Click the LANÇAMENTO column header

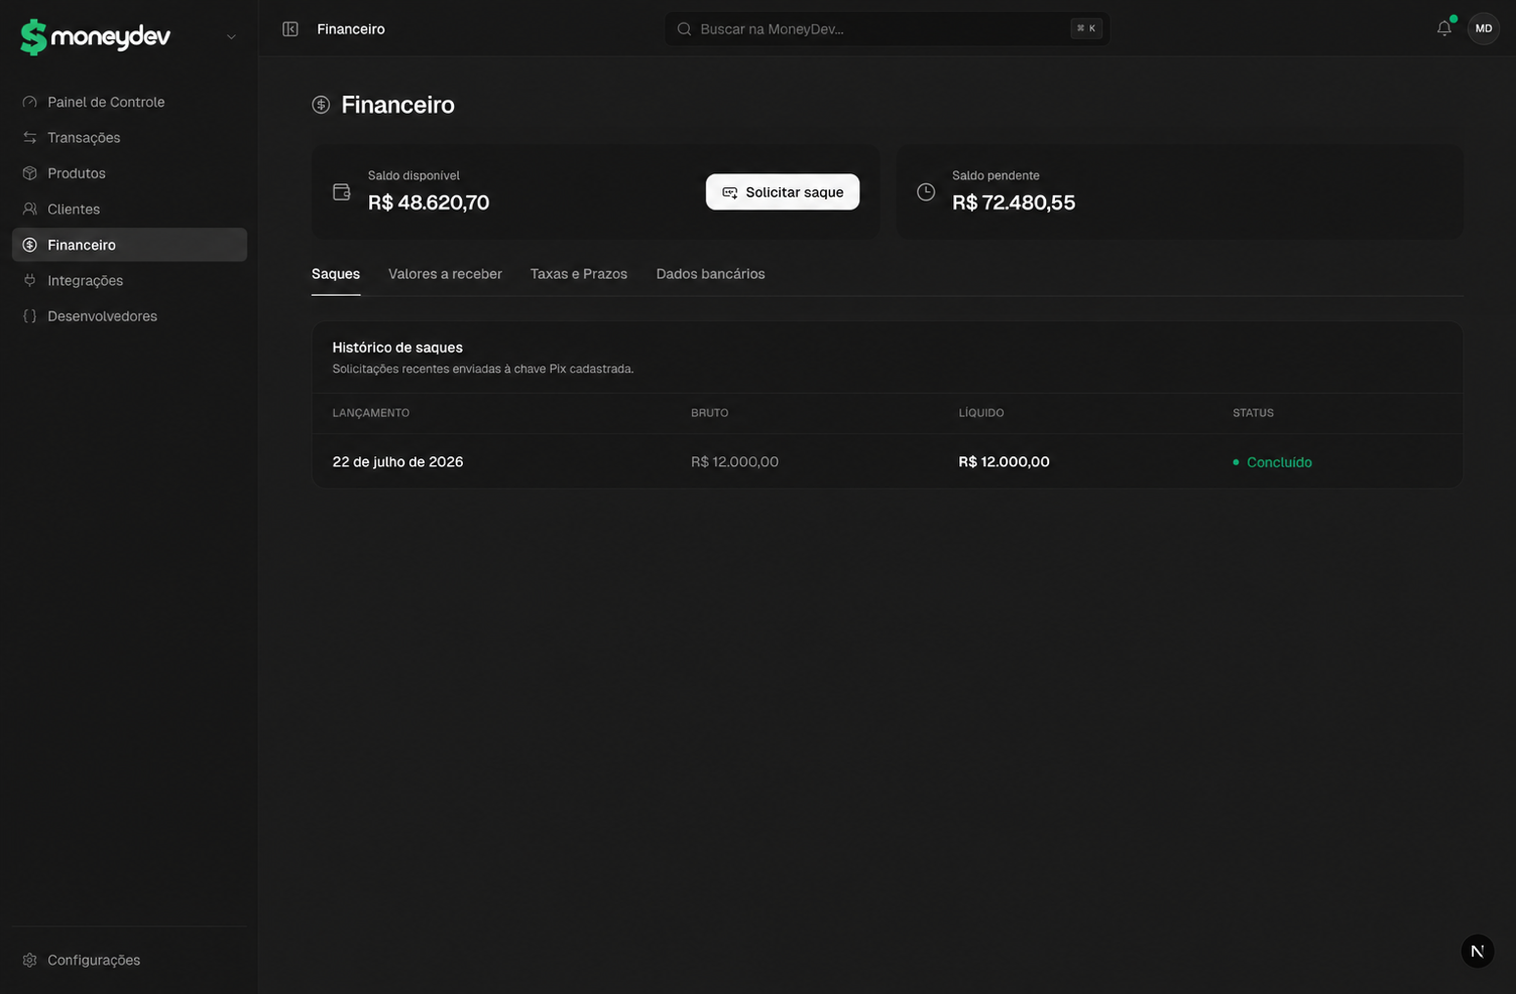click(371, 413)
